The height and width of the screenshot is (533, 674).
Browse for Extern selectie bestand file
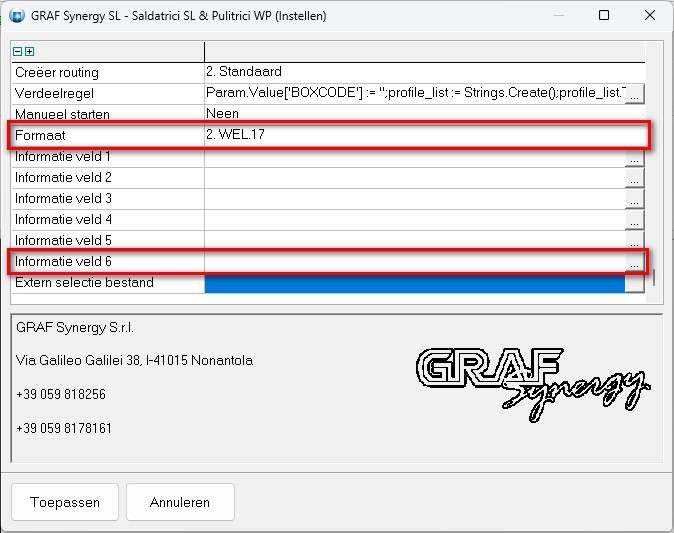[634, 283]
